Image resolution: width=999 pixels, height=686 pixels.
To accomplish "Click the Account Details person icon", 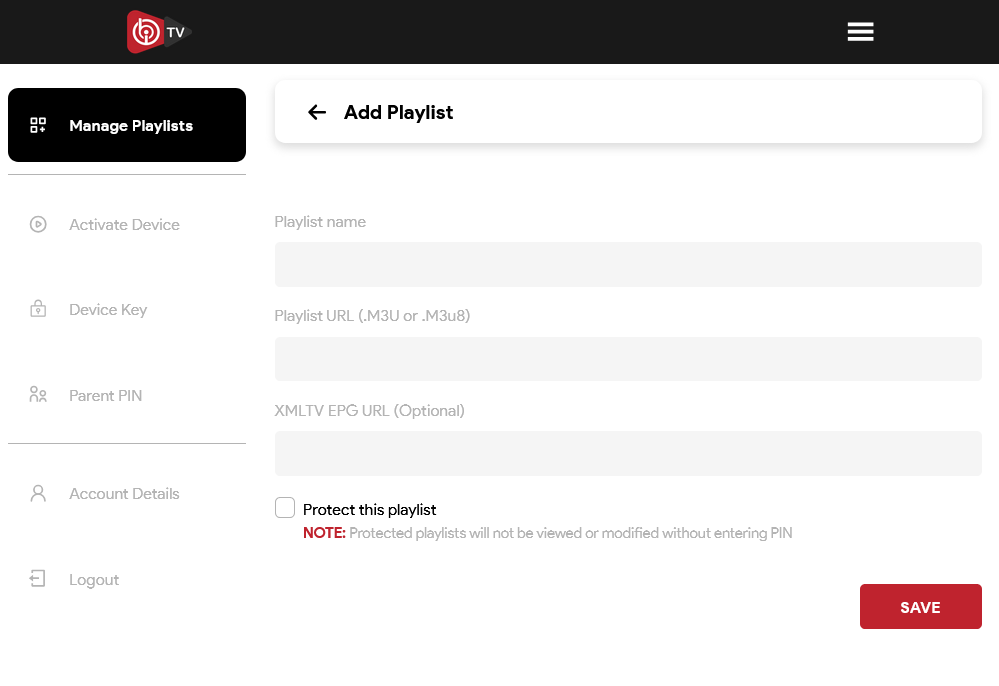I will pos(38,493).
